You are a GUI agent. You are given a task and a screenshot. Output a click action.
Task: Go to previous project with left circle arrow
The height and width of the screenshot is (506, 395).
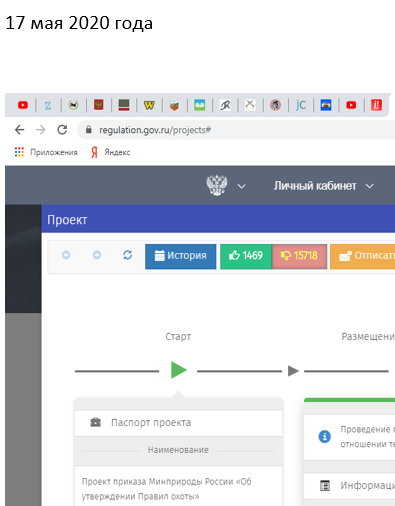(66, 255)
